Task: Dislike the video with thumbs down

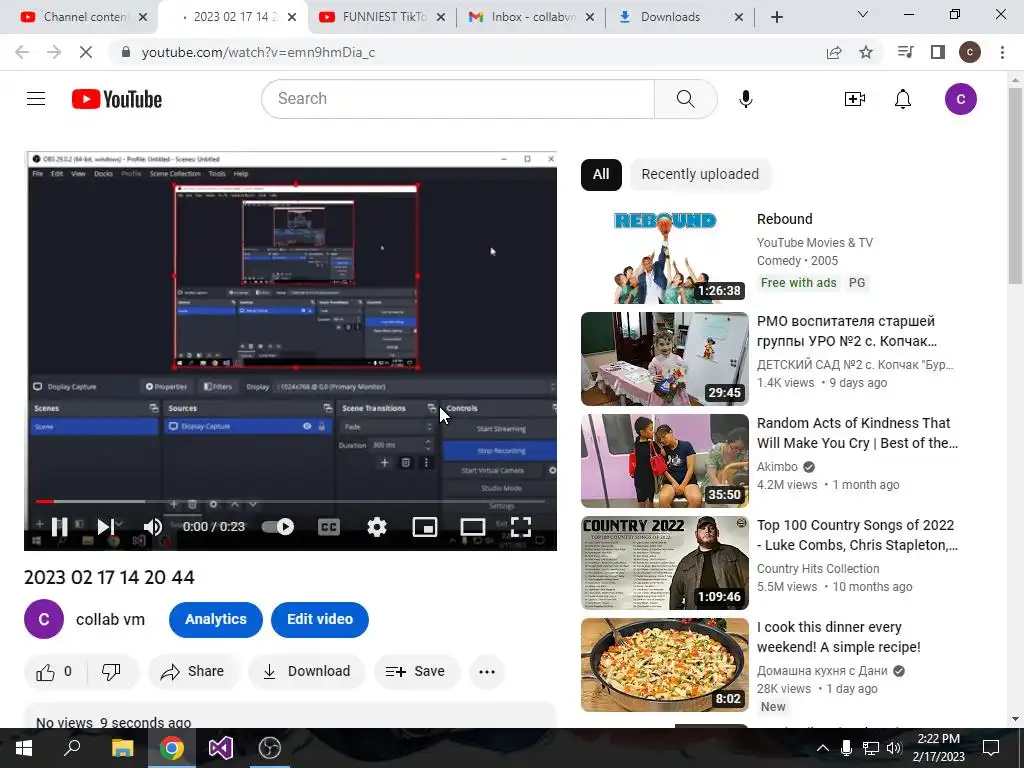Action: coord(111,671)
